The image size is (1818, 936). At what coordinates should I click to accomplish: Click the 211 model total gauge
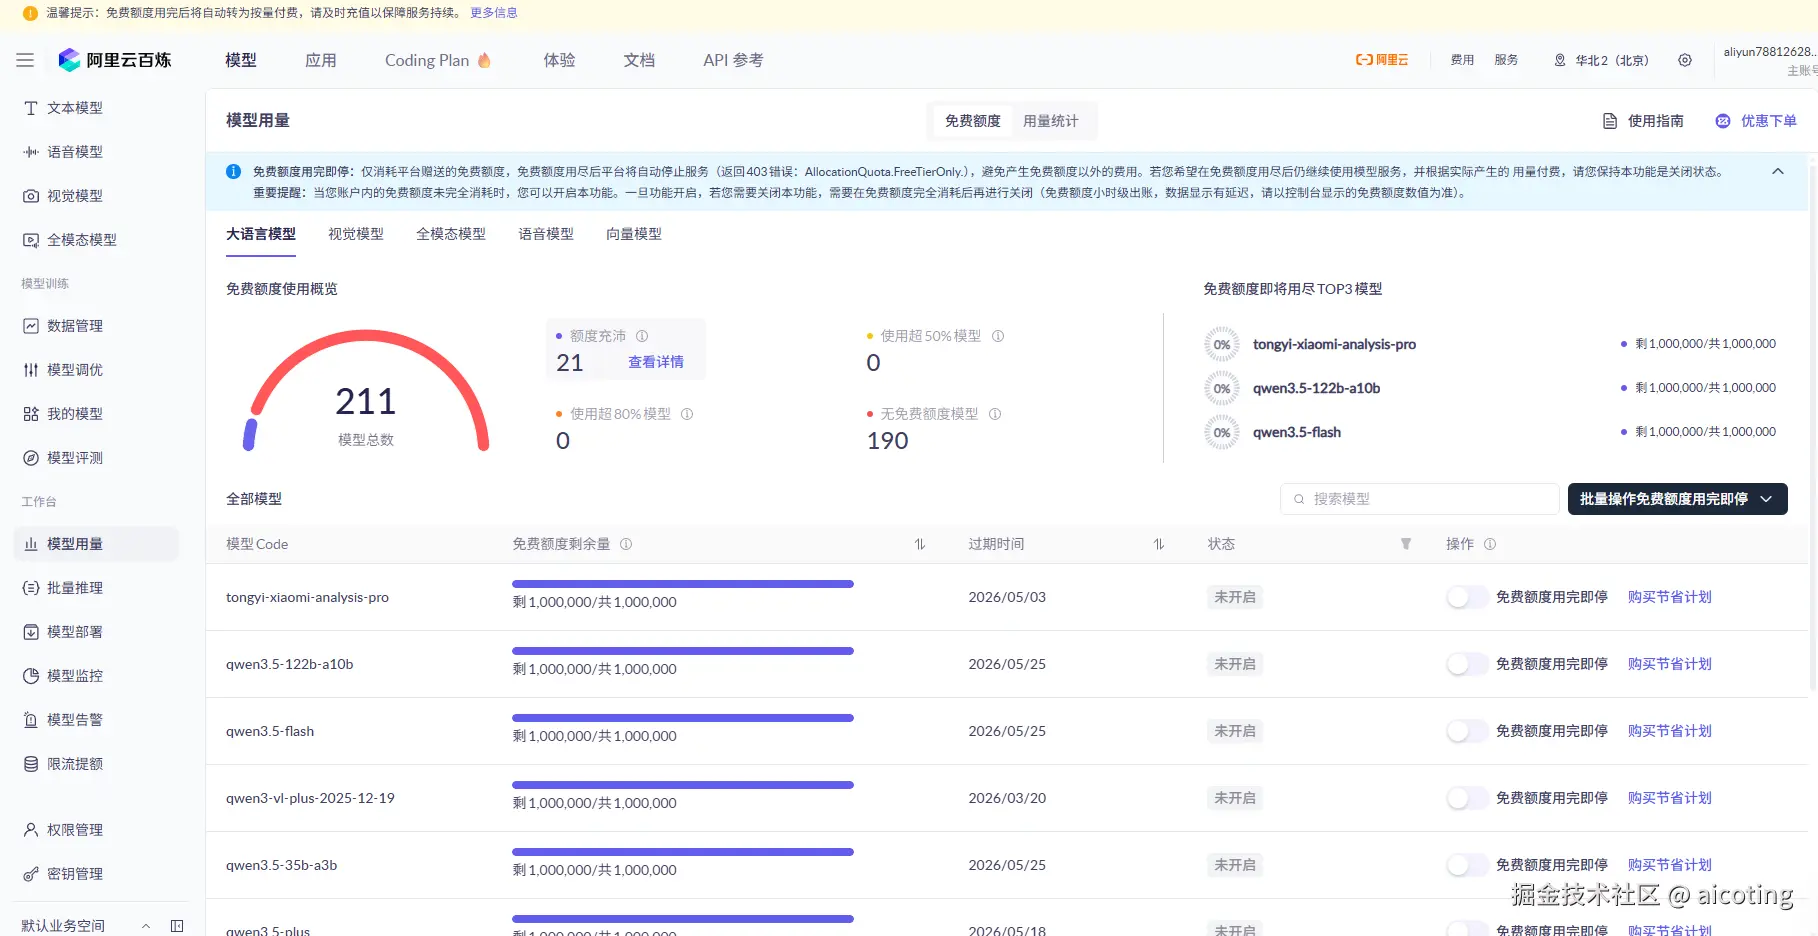click(367, 392)
